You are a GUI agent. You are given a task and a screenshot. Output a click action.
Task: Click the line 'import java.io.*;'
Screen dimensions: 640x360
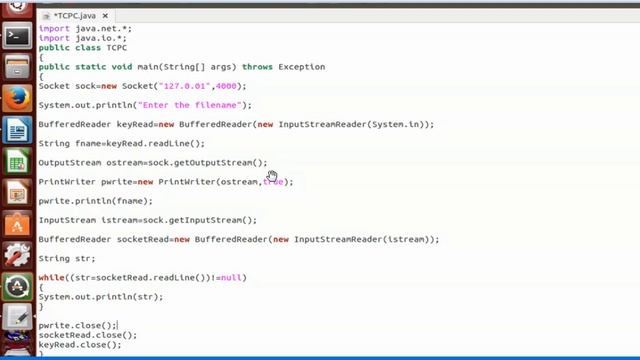[83, 38]
